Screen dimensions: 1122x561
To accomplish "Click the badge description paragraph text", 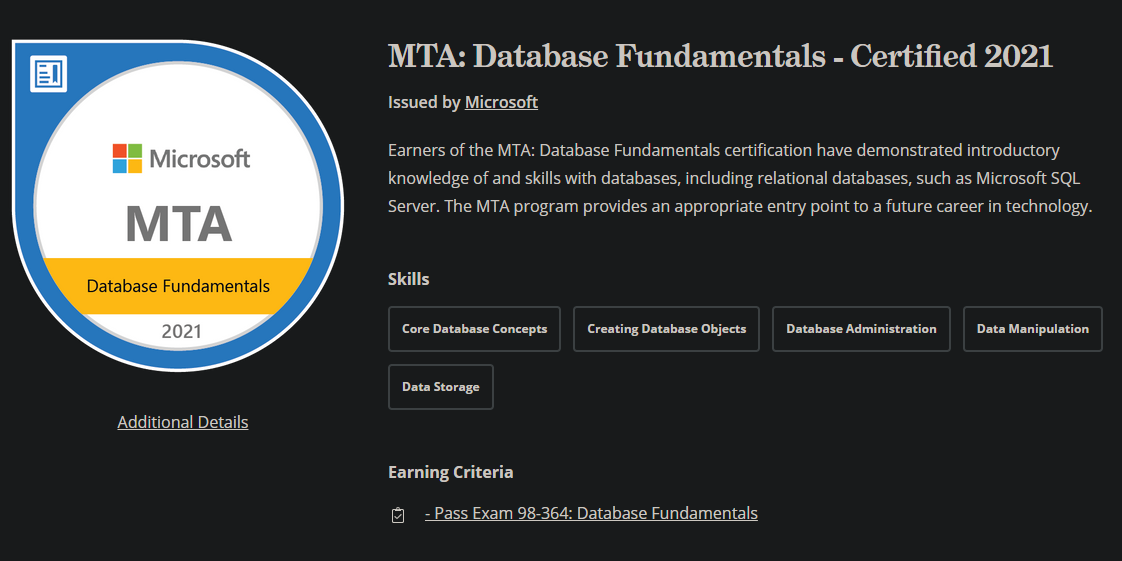I will (741, 179).
